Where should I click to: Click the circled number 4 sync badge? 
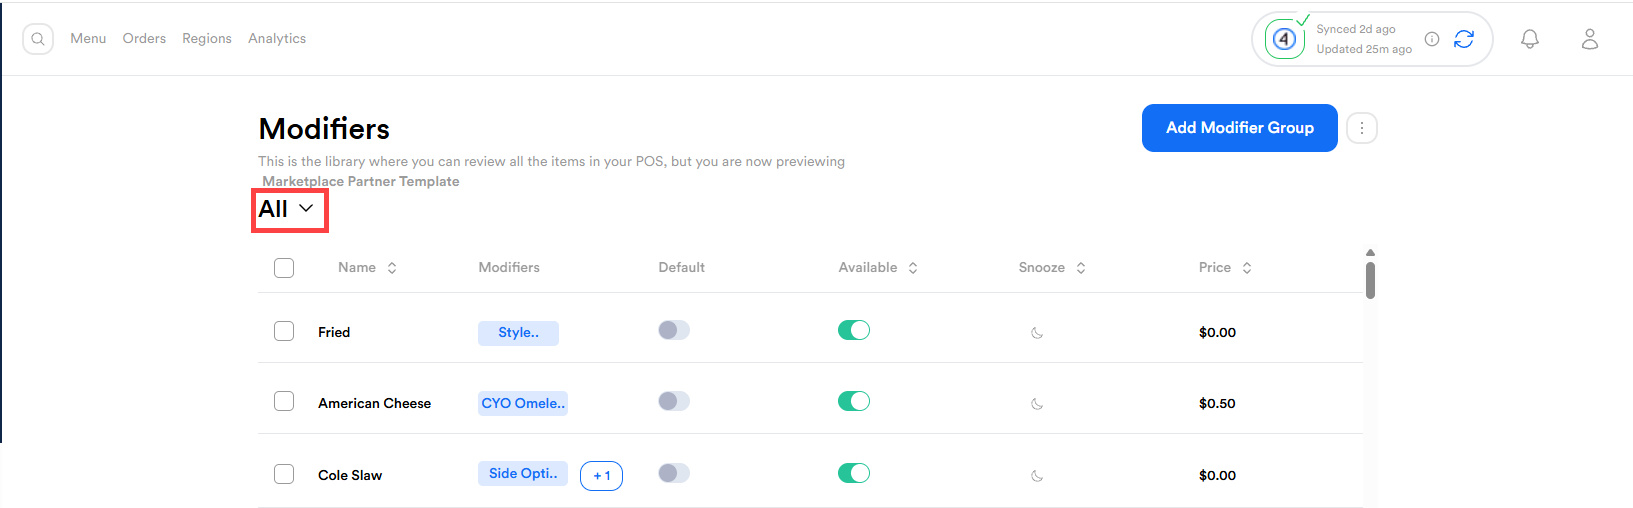coord(1285,39)
